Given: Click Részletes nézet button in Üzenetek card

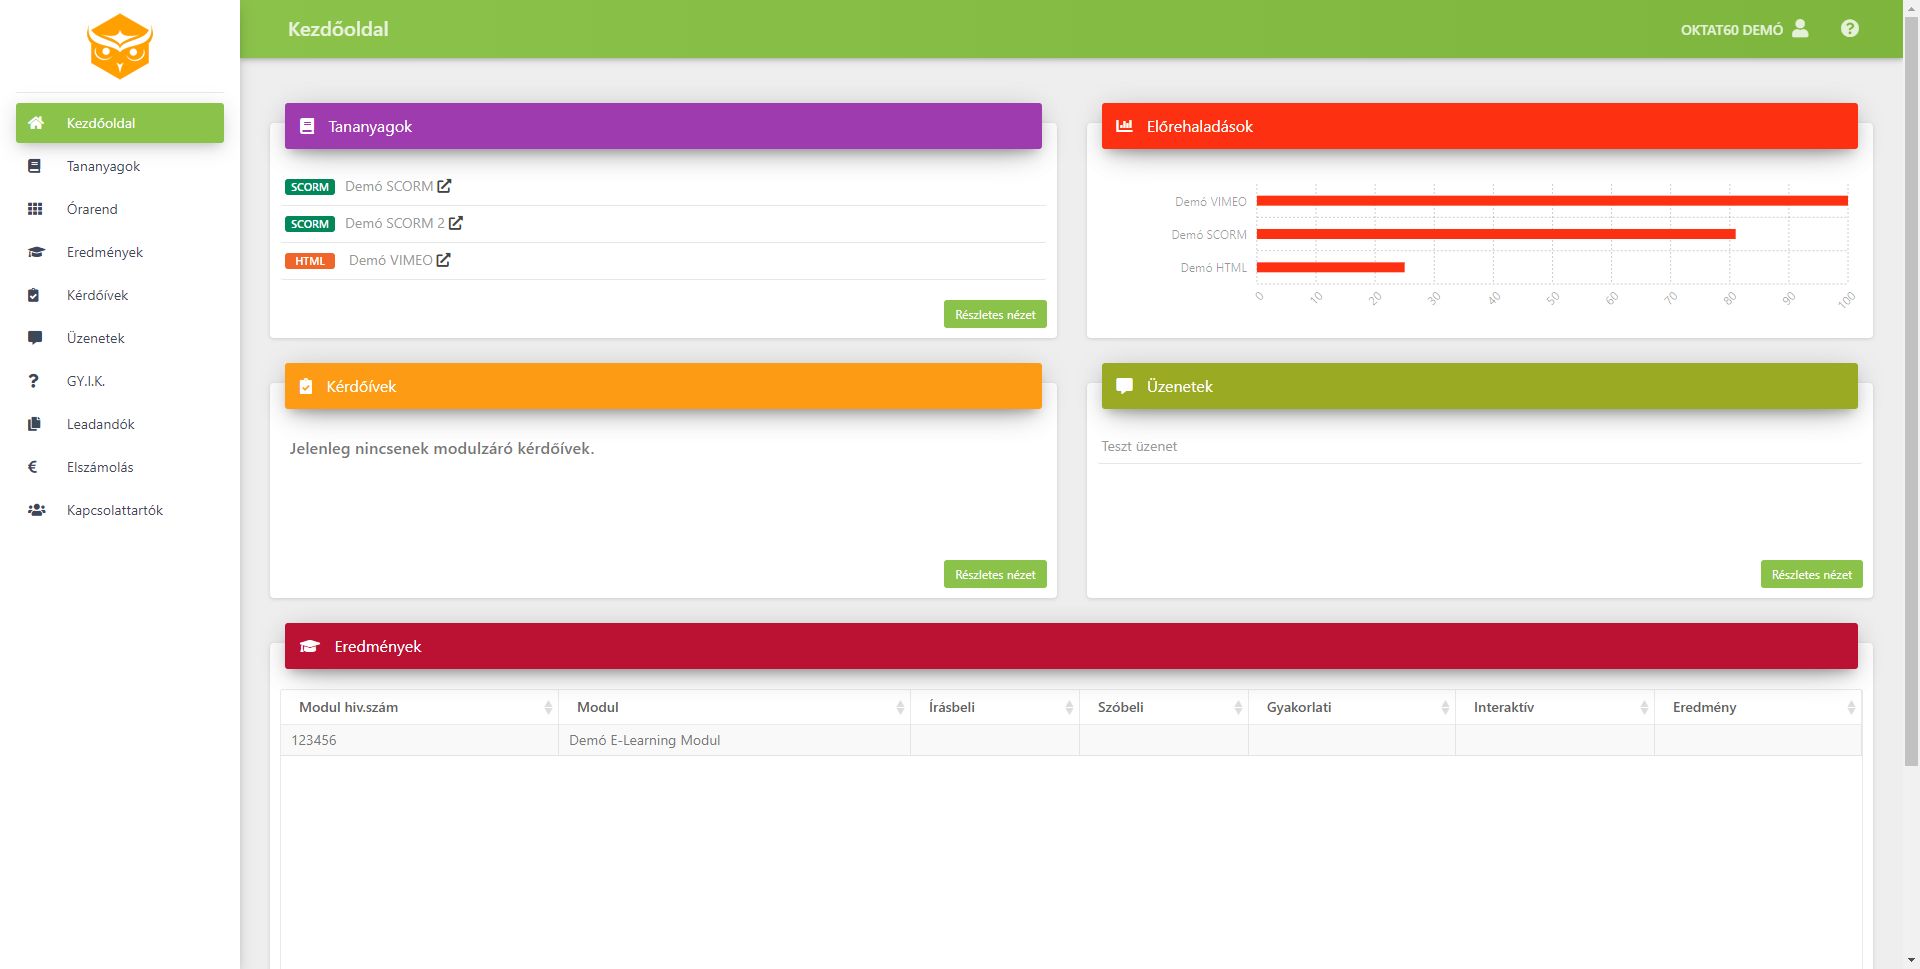Looking at the screenshot, I should point(1811,574).
